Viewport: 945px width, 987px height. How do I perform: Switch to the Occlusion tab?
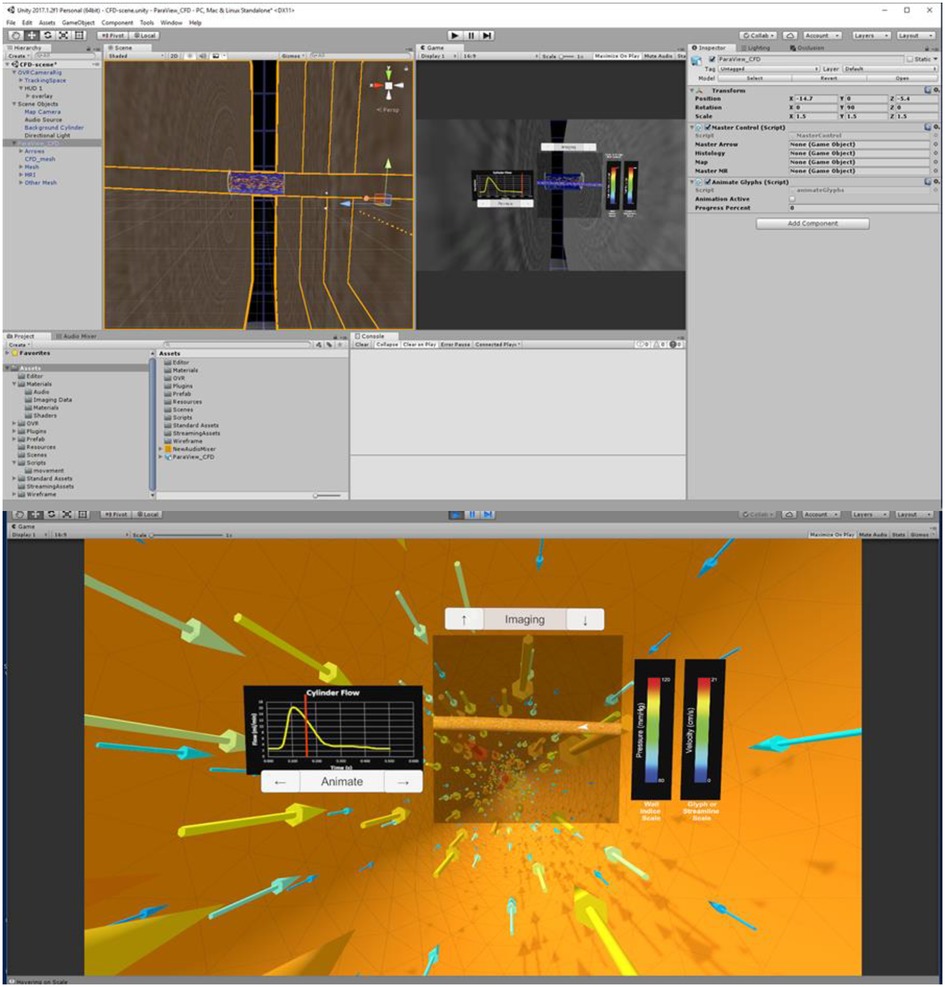click(x=807, y=48)
